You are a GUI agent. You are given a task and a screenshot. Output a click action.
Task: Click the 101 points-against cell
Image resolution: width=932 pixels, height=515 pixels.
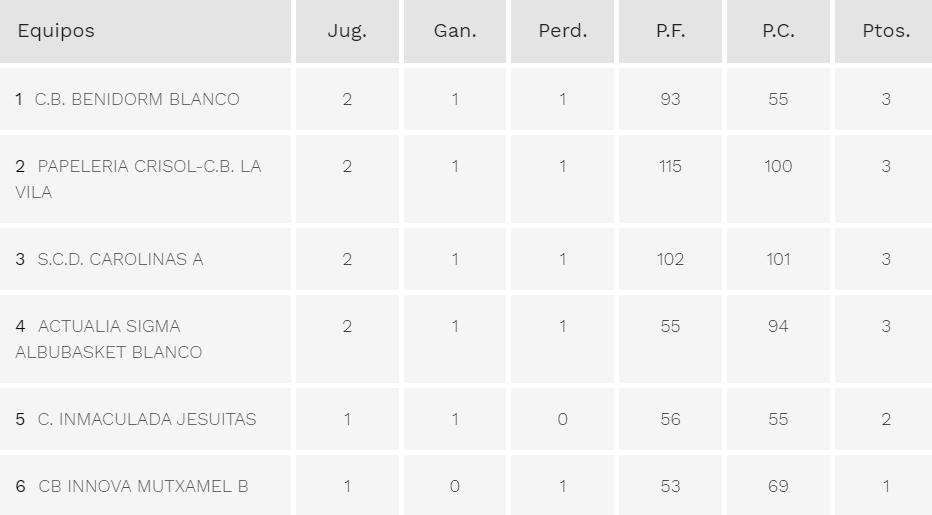pos(778,259)
